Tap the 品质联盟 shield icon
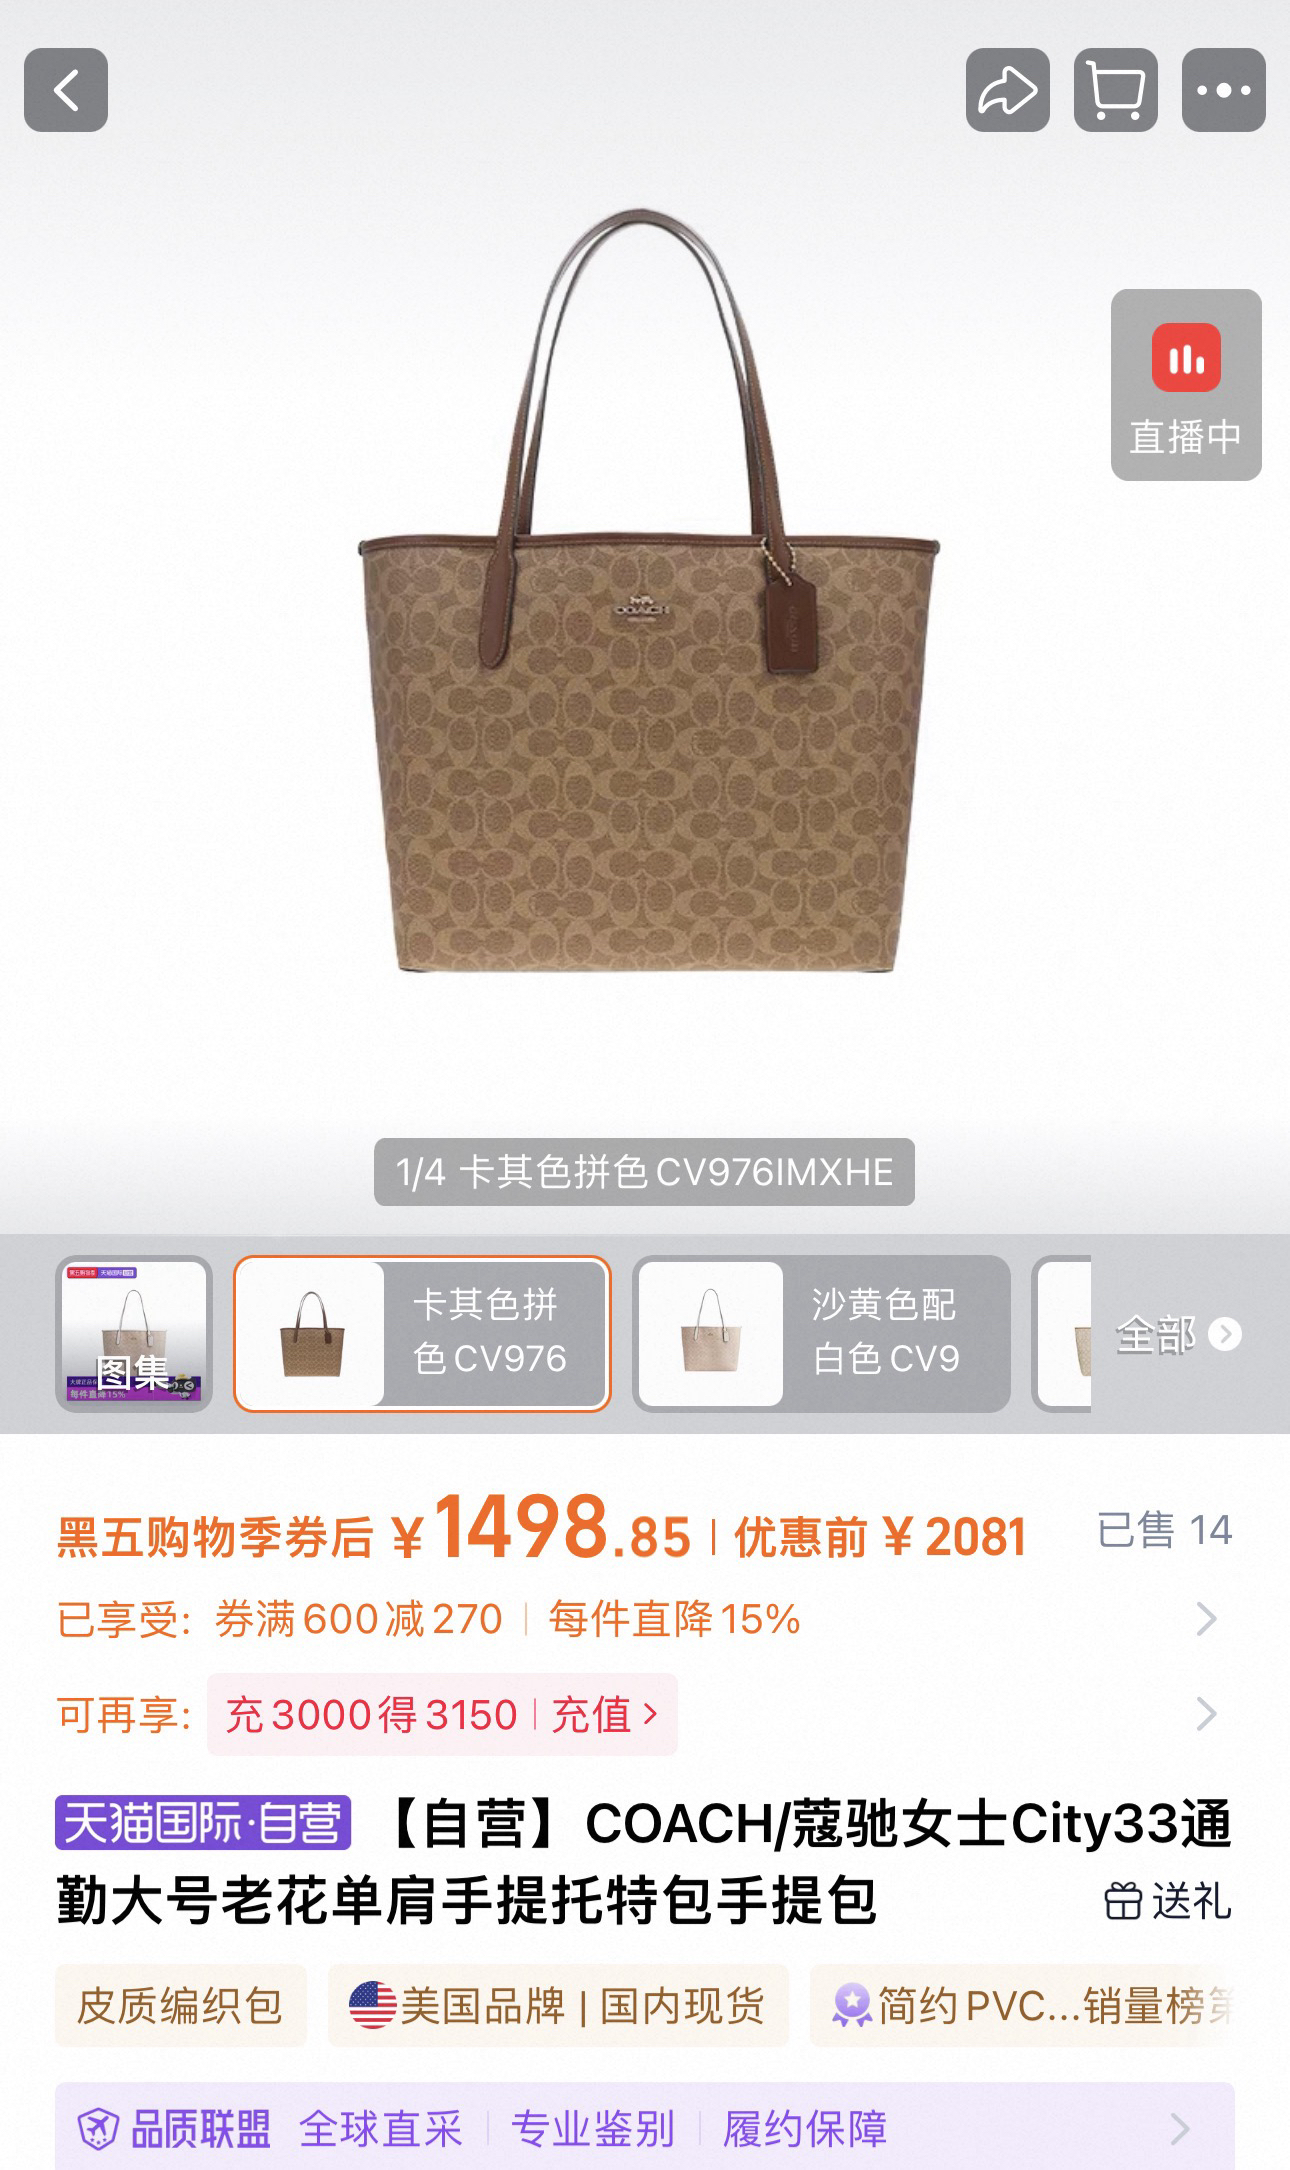Image resolution: width=1290 pixels, height=2170 pixels. click(x=98, y=2127)
